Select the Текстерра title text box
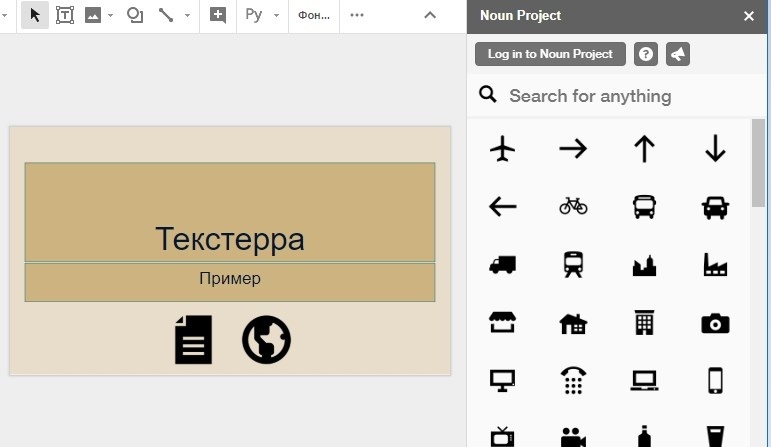The width and height of the screenshot is (771, 447). [x=230, y=212]
